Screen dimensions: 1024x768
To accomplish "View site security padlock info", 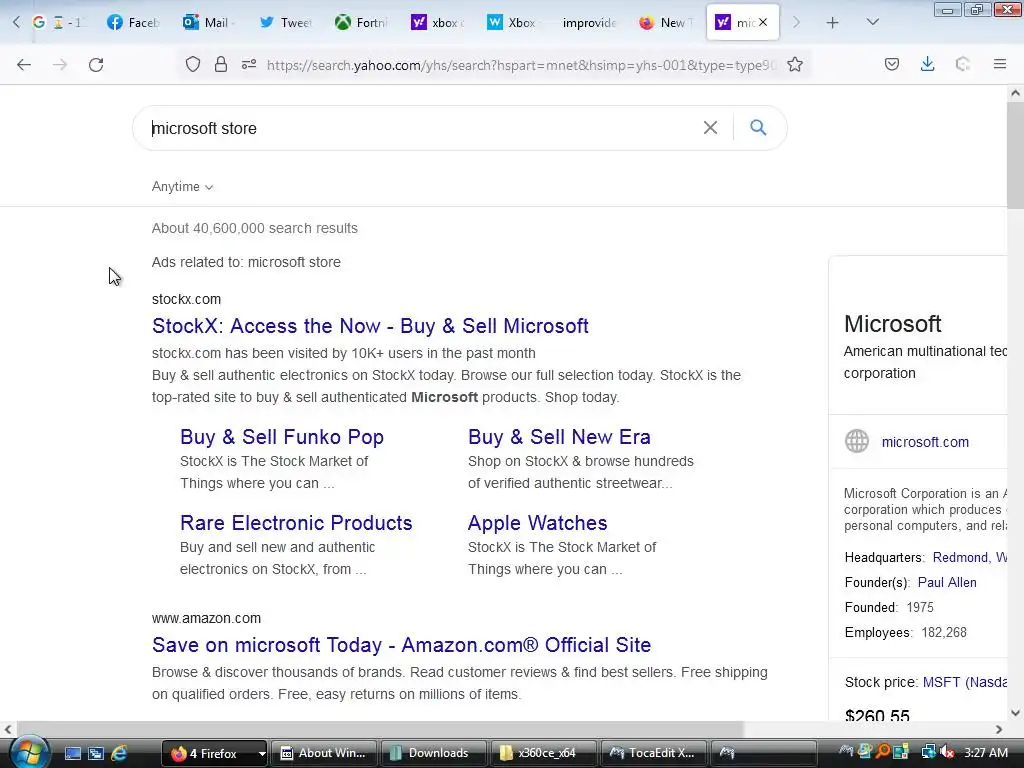I will (x=221, y=65).
